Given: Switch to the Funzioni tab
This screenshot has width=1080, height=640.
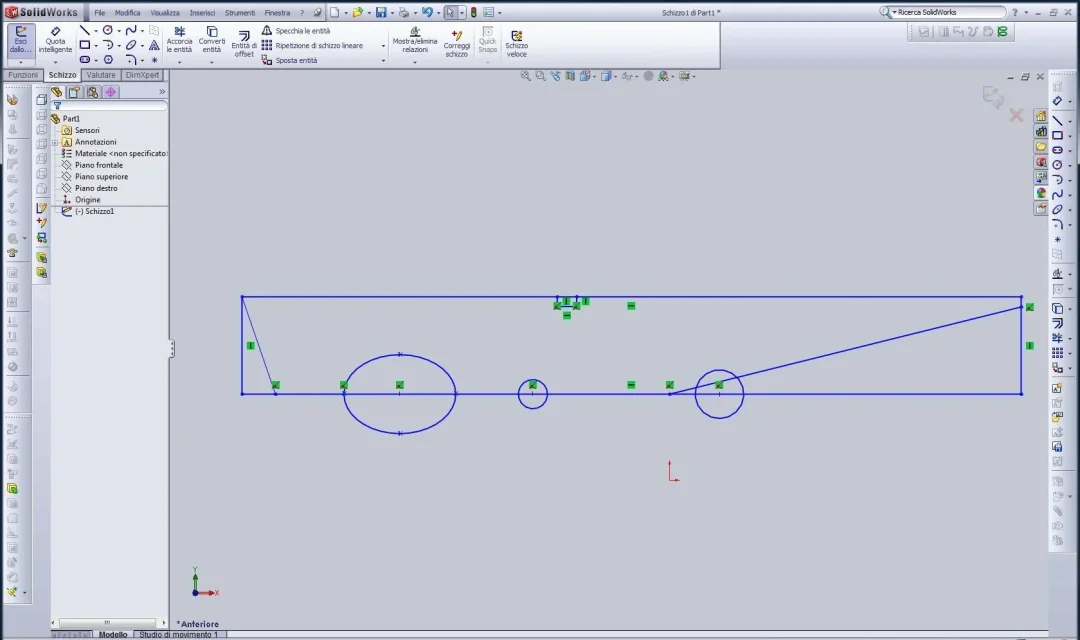Looking at the screenshot, I should coord(23,75).
